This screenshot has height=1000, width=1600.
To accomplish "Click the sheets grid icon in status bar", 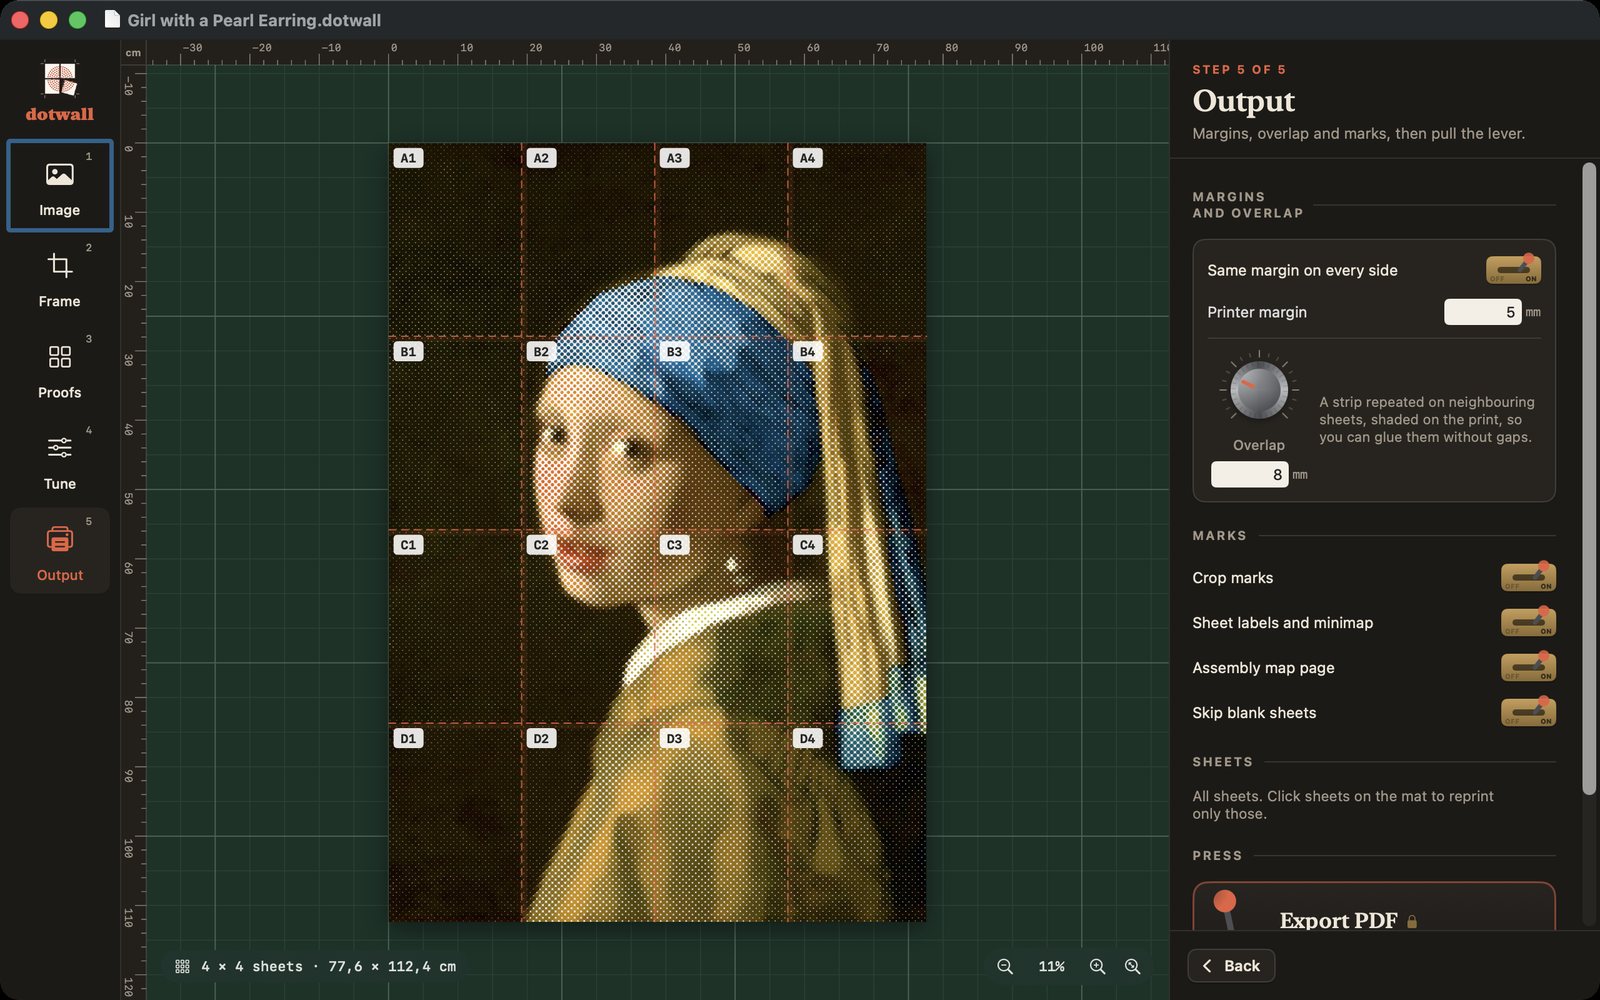I will (x=182, y=966).
